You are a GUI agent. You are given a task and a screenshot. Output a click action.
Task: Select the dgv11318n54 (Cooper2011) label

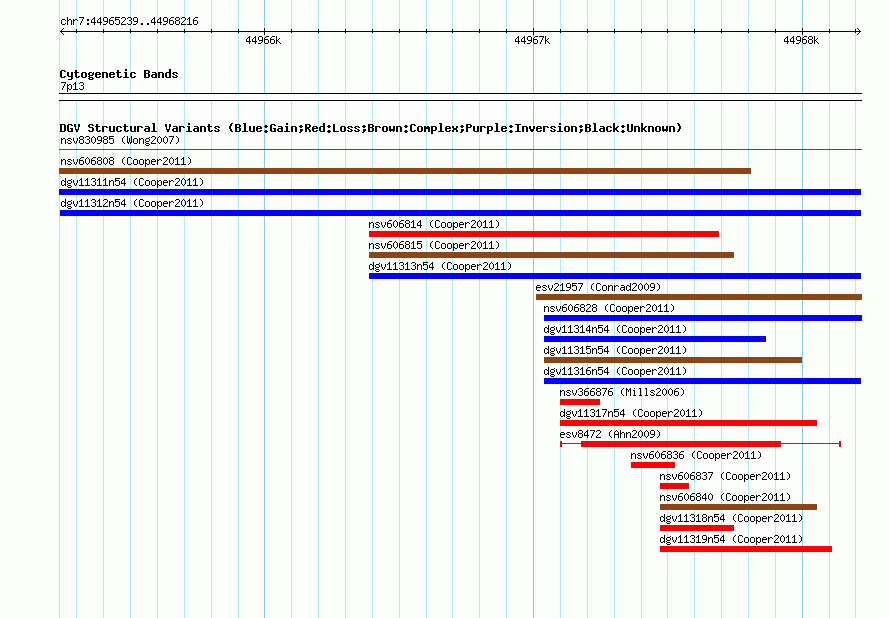tap(731, 518)
